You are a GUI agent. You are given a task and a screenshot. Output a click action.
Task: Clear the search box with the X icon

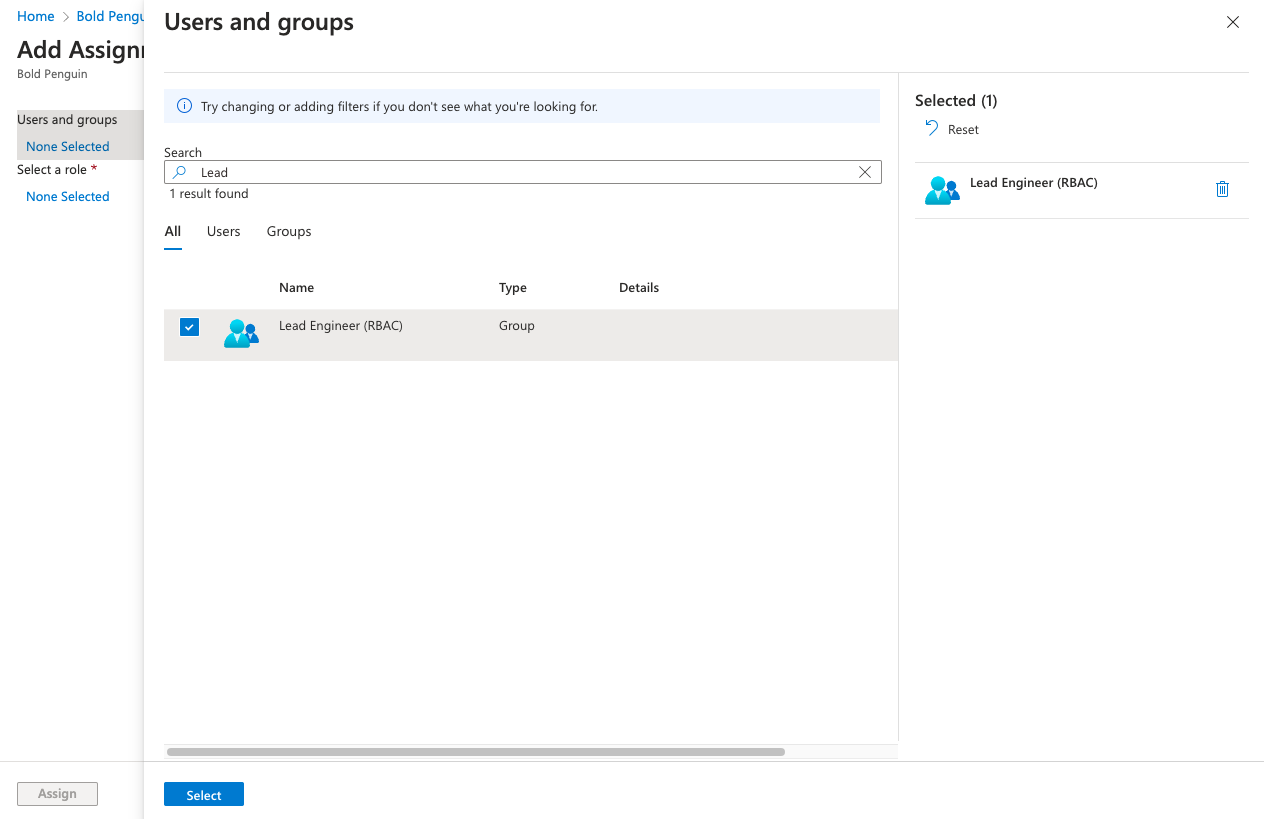(865, 172)
